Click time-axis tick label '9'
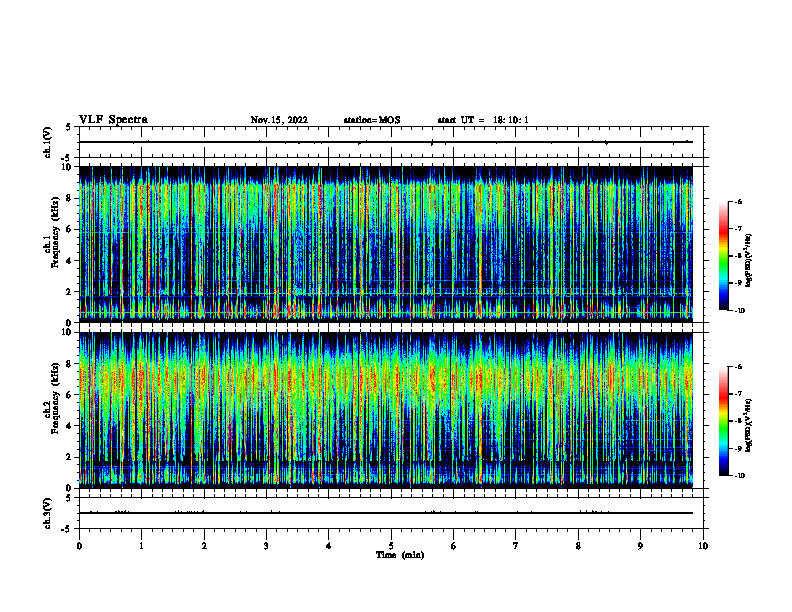The image size is (792, 612). tap(640, 546)
